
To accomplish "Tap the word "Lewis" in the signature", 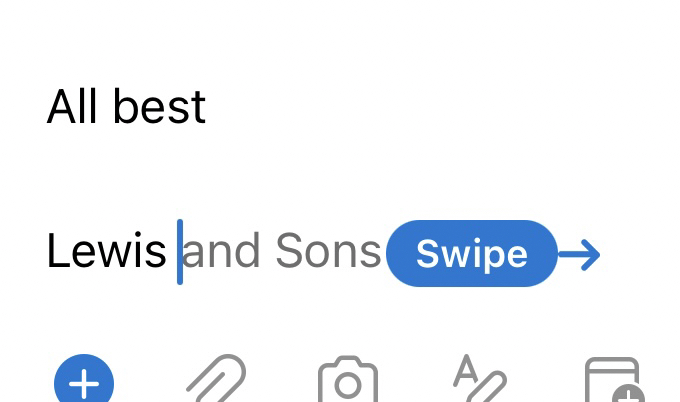I will [x=106, y=252].
